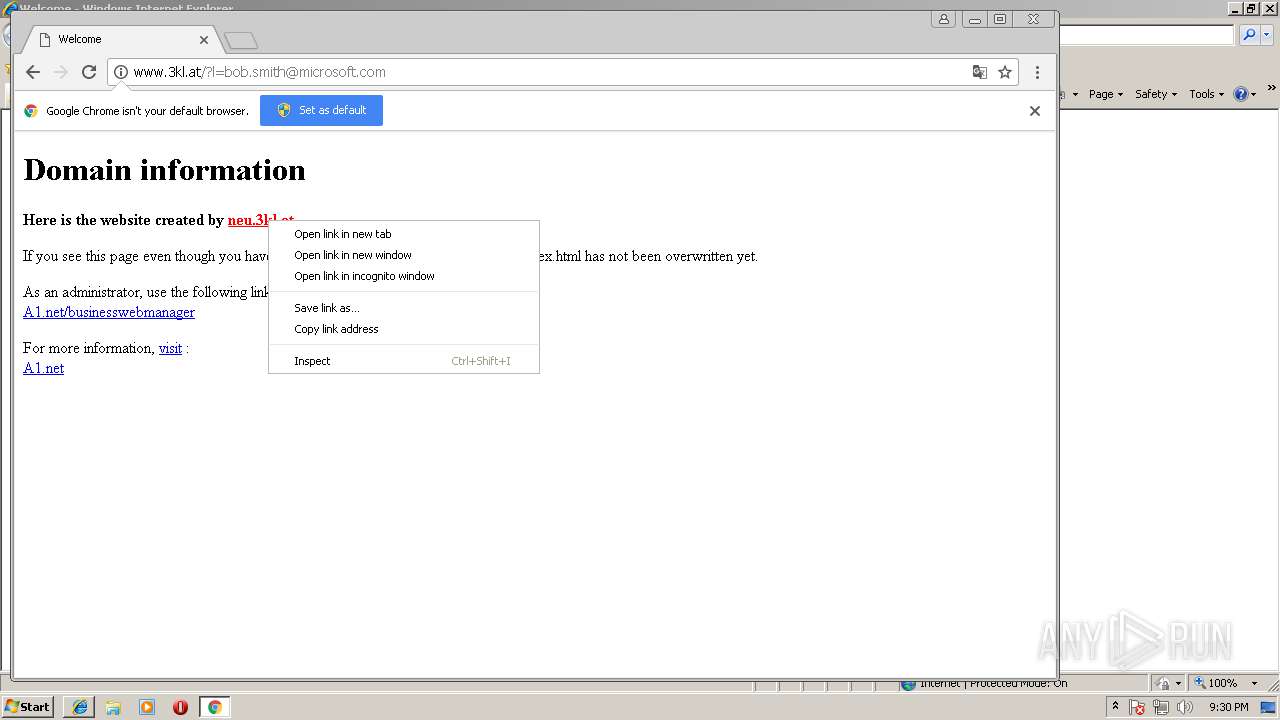Follow the visit link
Image resolution: width=1280 pixels, height=720 pixels.
[x=170, y=348]
